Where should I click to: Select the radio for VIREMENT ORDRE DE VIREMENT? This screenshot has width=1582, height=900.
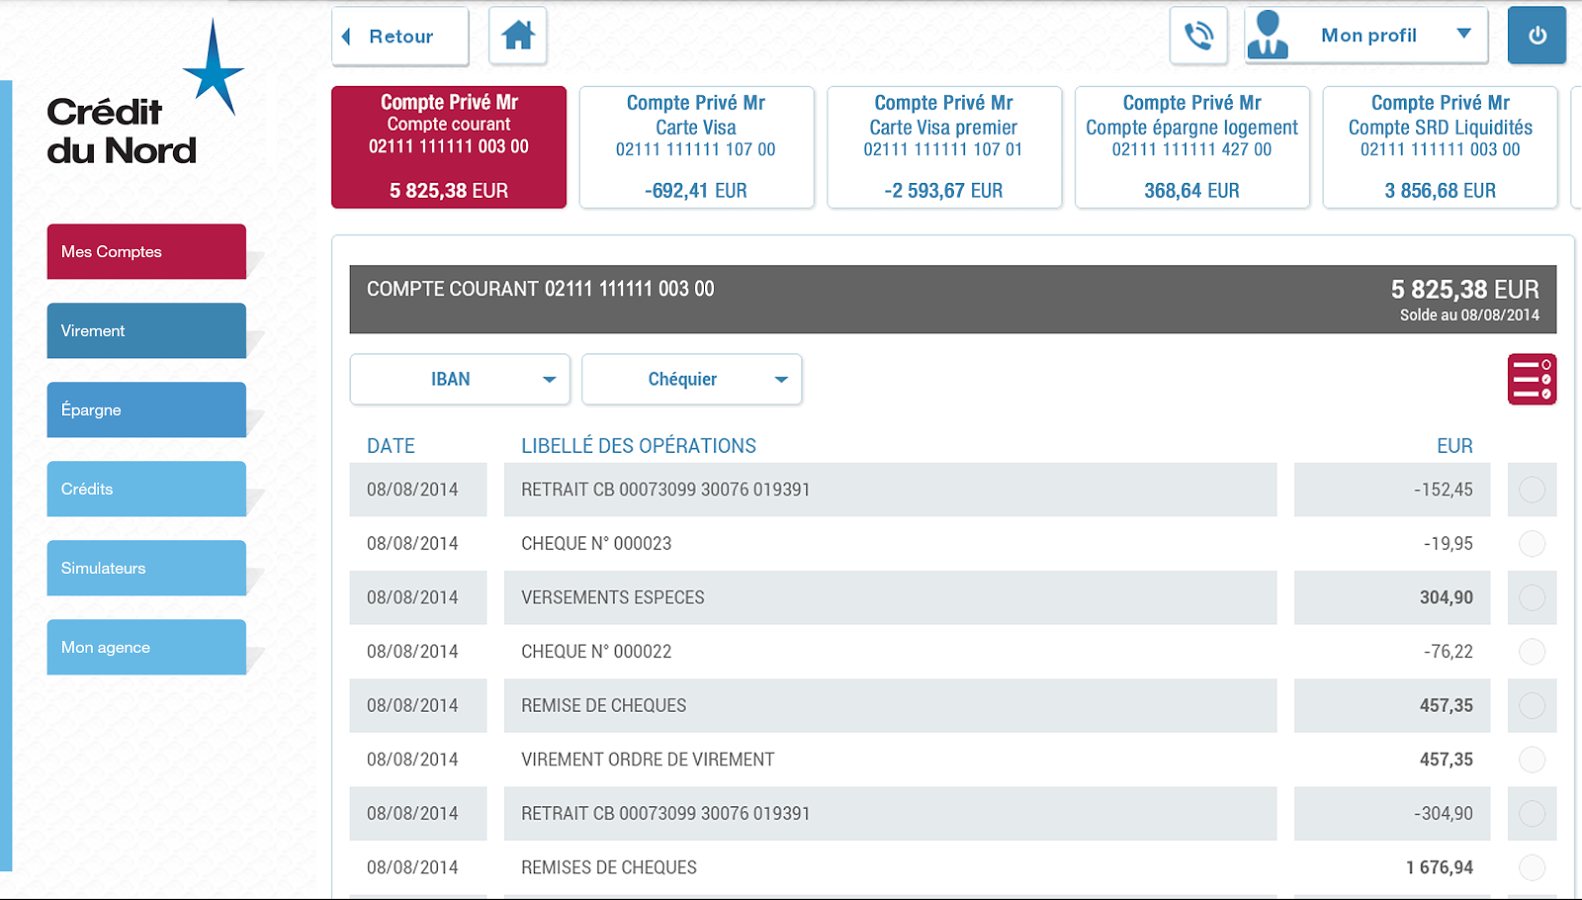pos(1532,760)
